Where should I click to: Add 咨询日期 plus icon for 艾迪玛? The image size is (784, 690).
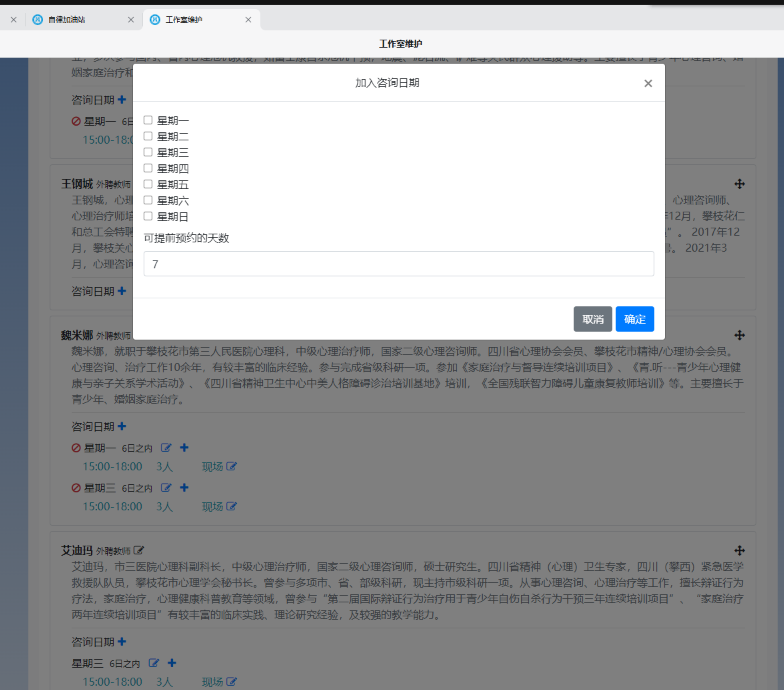[122, 642]
